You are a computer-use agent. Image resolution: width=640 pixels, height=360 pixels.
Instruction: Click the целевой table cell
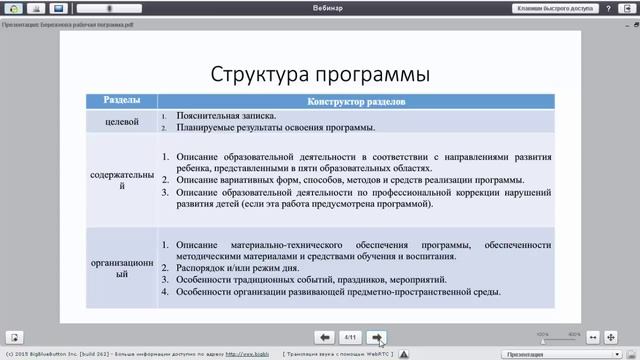[x=122, y=122]
